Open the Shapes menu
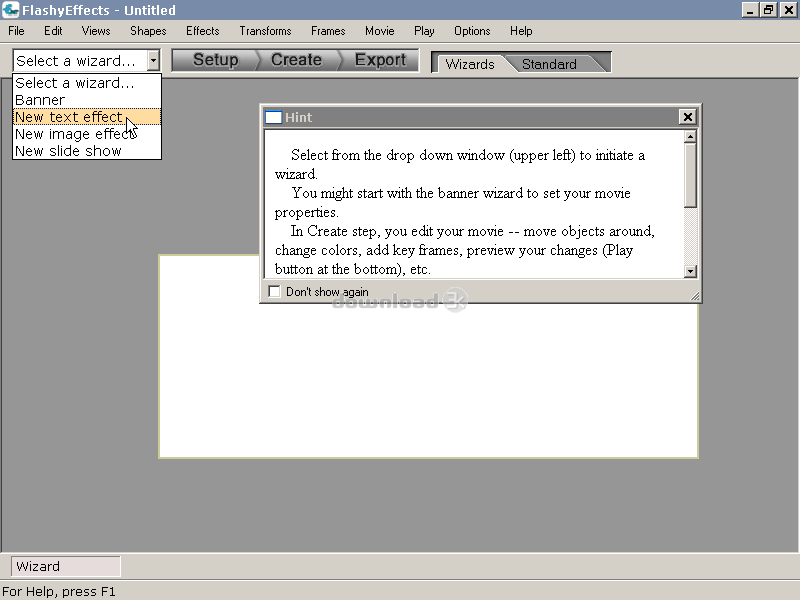This screenshot has height=600, width=800. point(148,31)
